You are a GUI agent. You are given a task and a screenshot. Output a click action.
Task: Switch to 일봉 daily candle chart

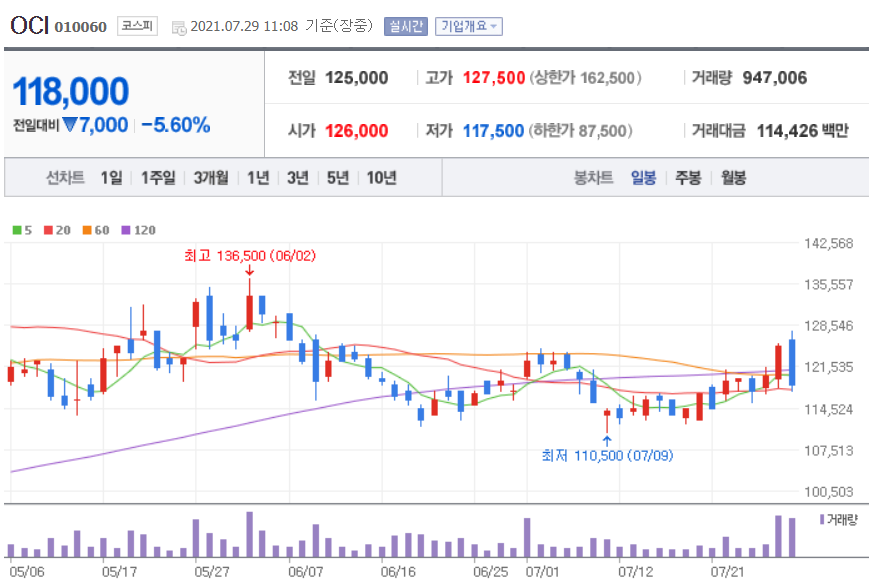click(643, 178)
